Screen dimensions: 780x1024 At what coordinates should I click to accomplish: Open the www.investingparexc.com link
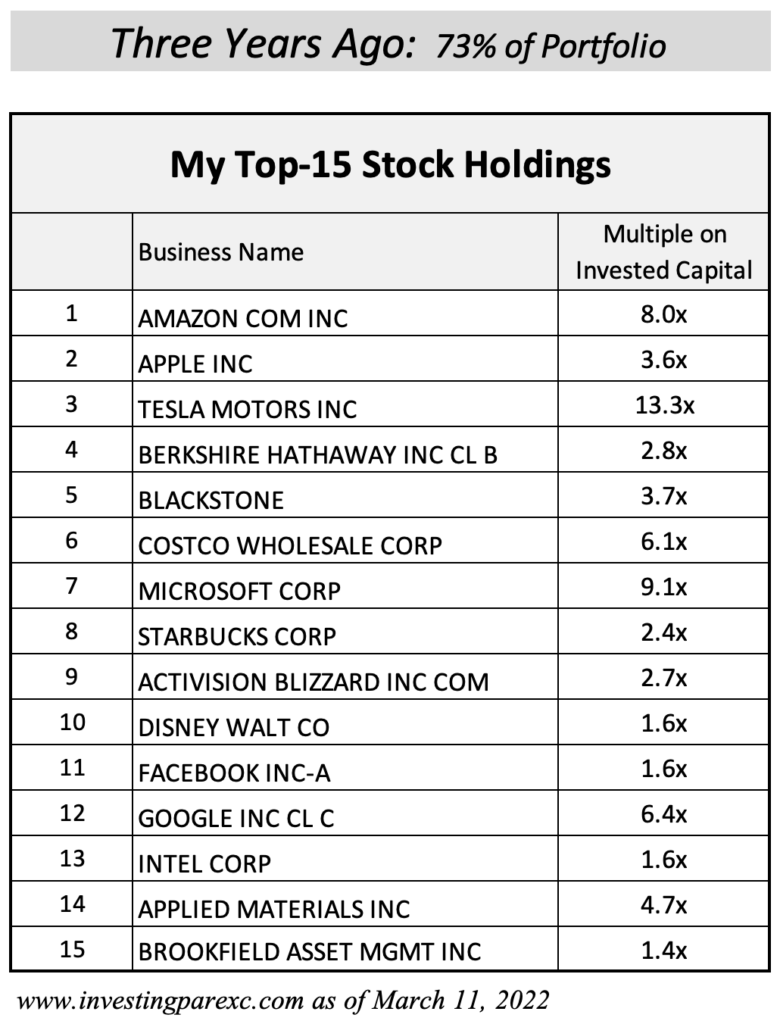[160, 1001]
